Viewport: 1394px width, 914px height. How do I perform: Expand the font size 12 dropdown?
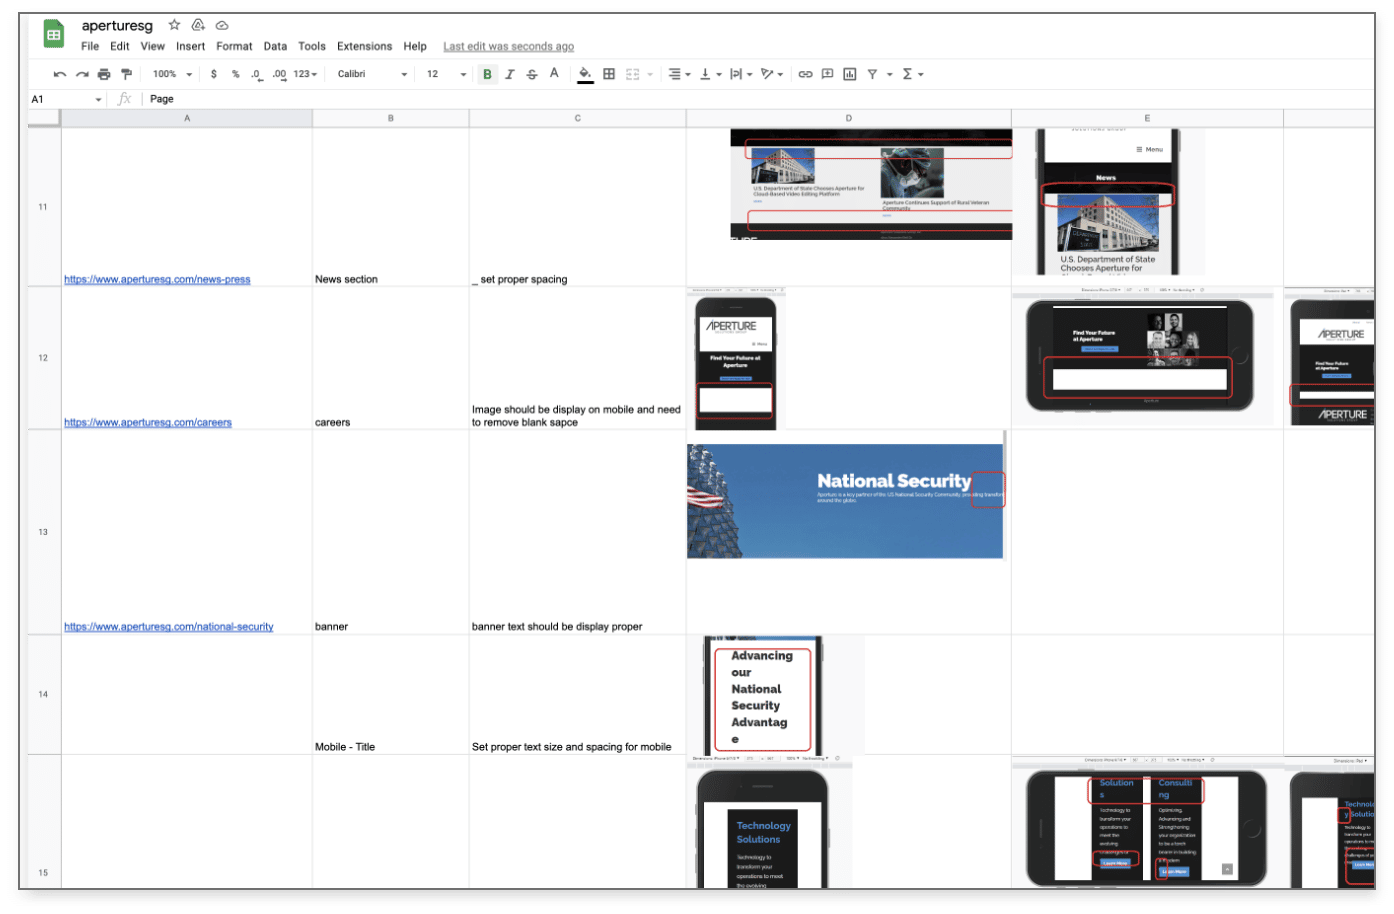tap(446, 74)
